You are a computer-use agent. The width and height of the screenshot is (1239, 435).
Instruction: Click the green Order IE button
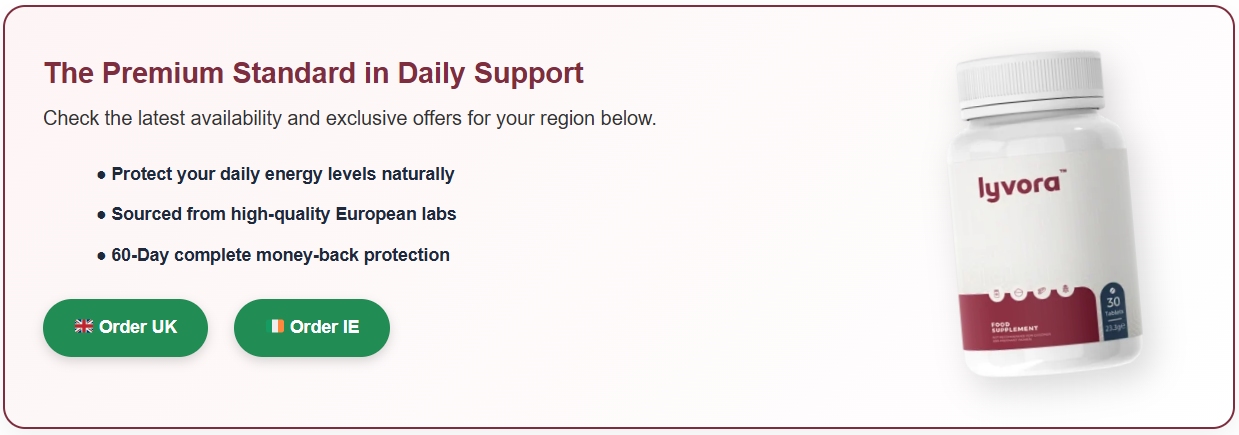coord(312,327)
